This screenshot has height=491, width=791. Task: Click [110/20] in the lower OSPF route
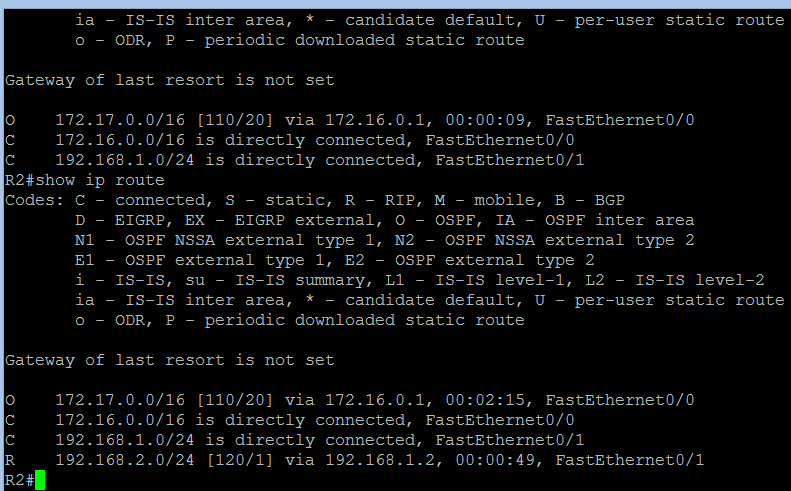pos(235,400)
